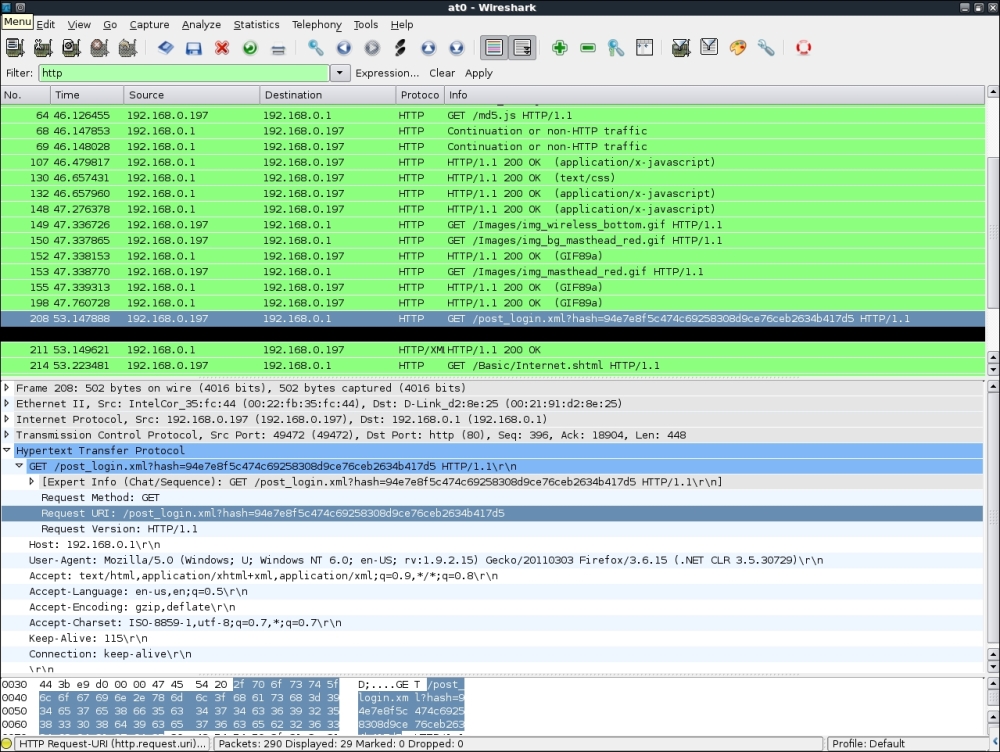Reload the capture file (green icon)
The image size is (1000, 752).
(x=250, y=48)
